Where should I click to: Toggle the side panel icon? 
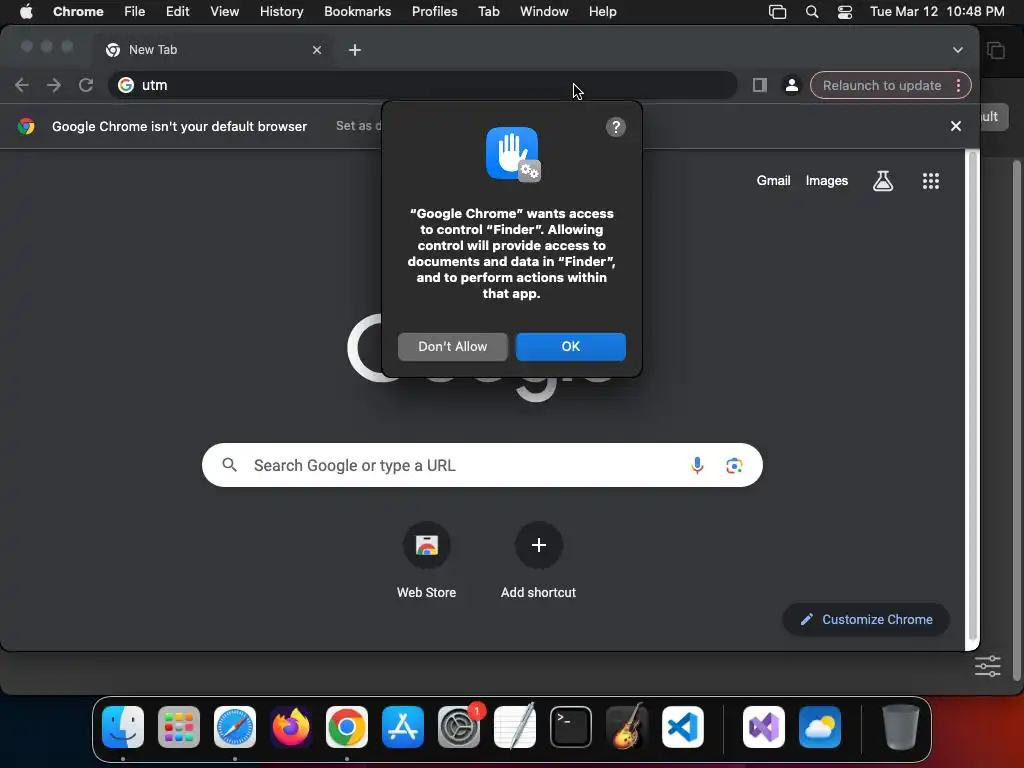coord(760,85)
